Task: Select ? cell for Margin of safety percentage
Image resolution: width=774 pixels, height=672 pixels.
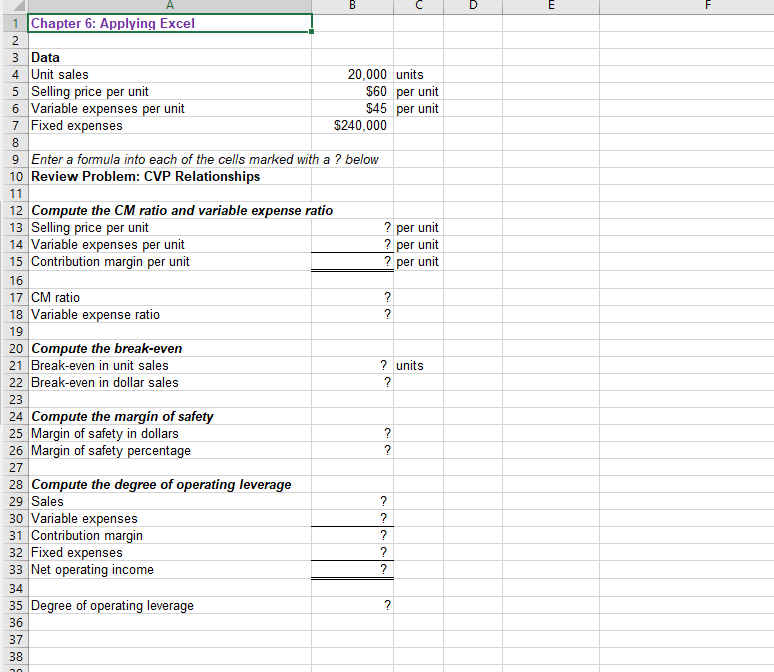Action: click(x=352, y=450)
